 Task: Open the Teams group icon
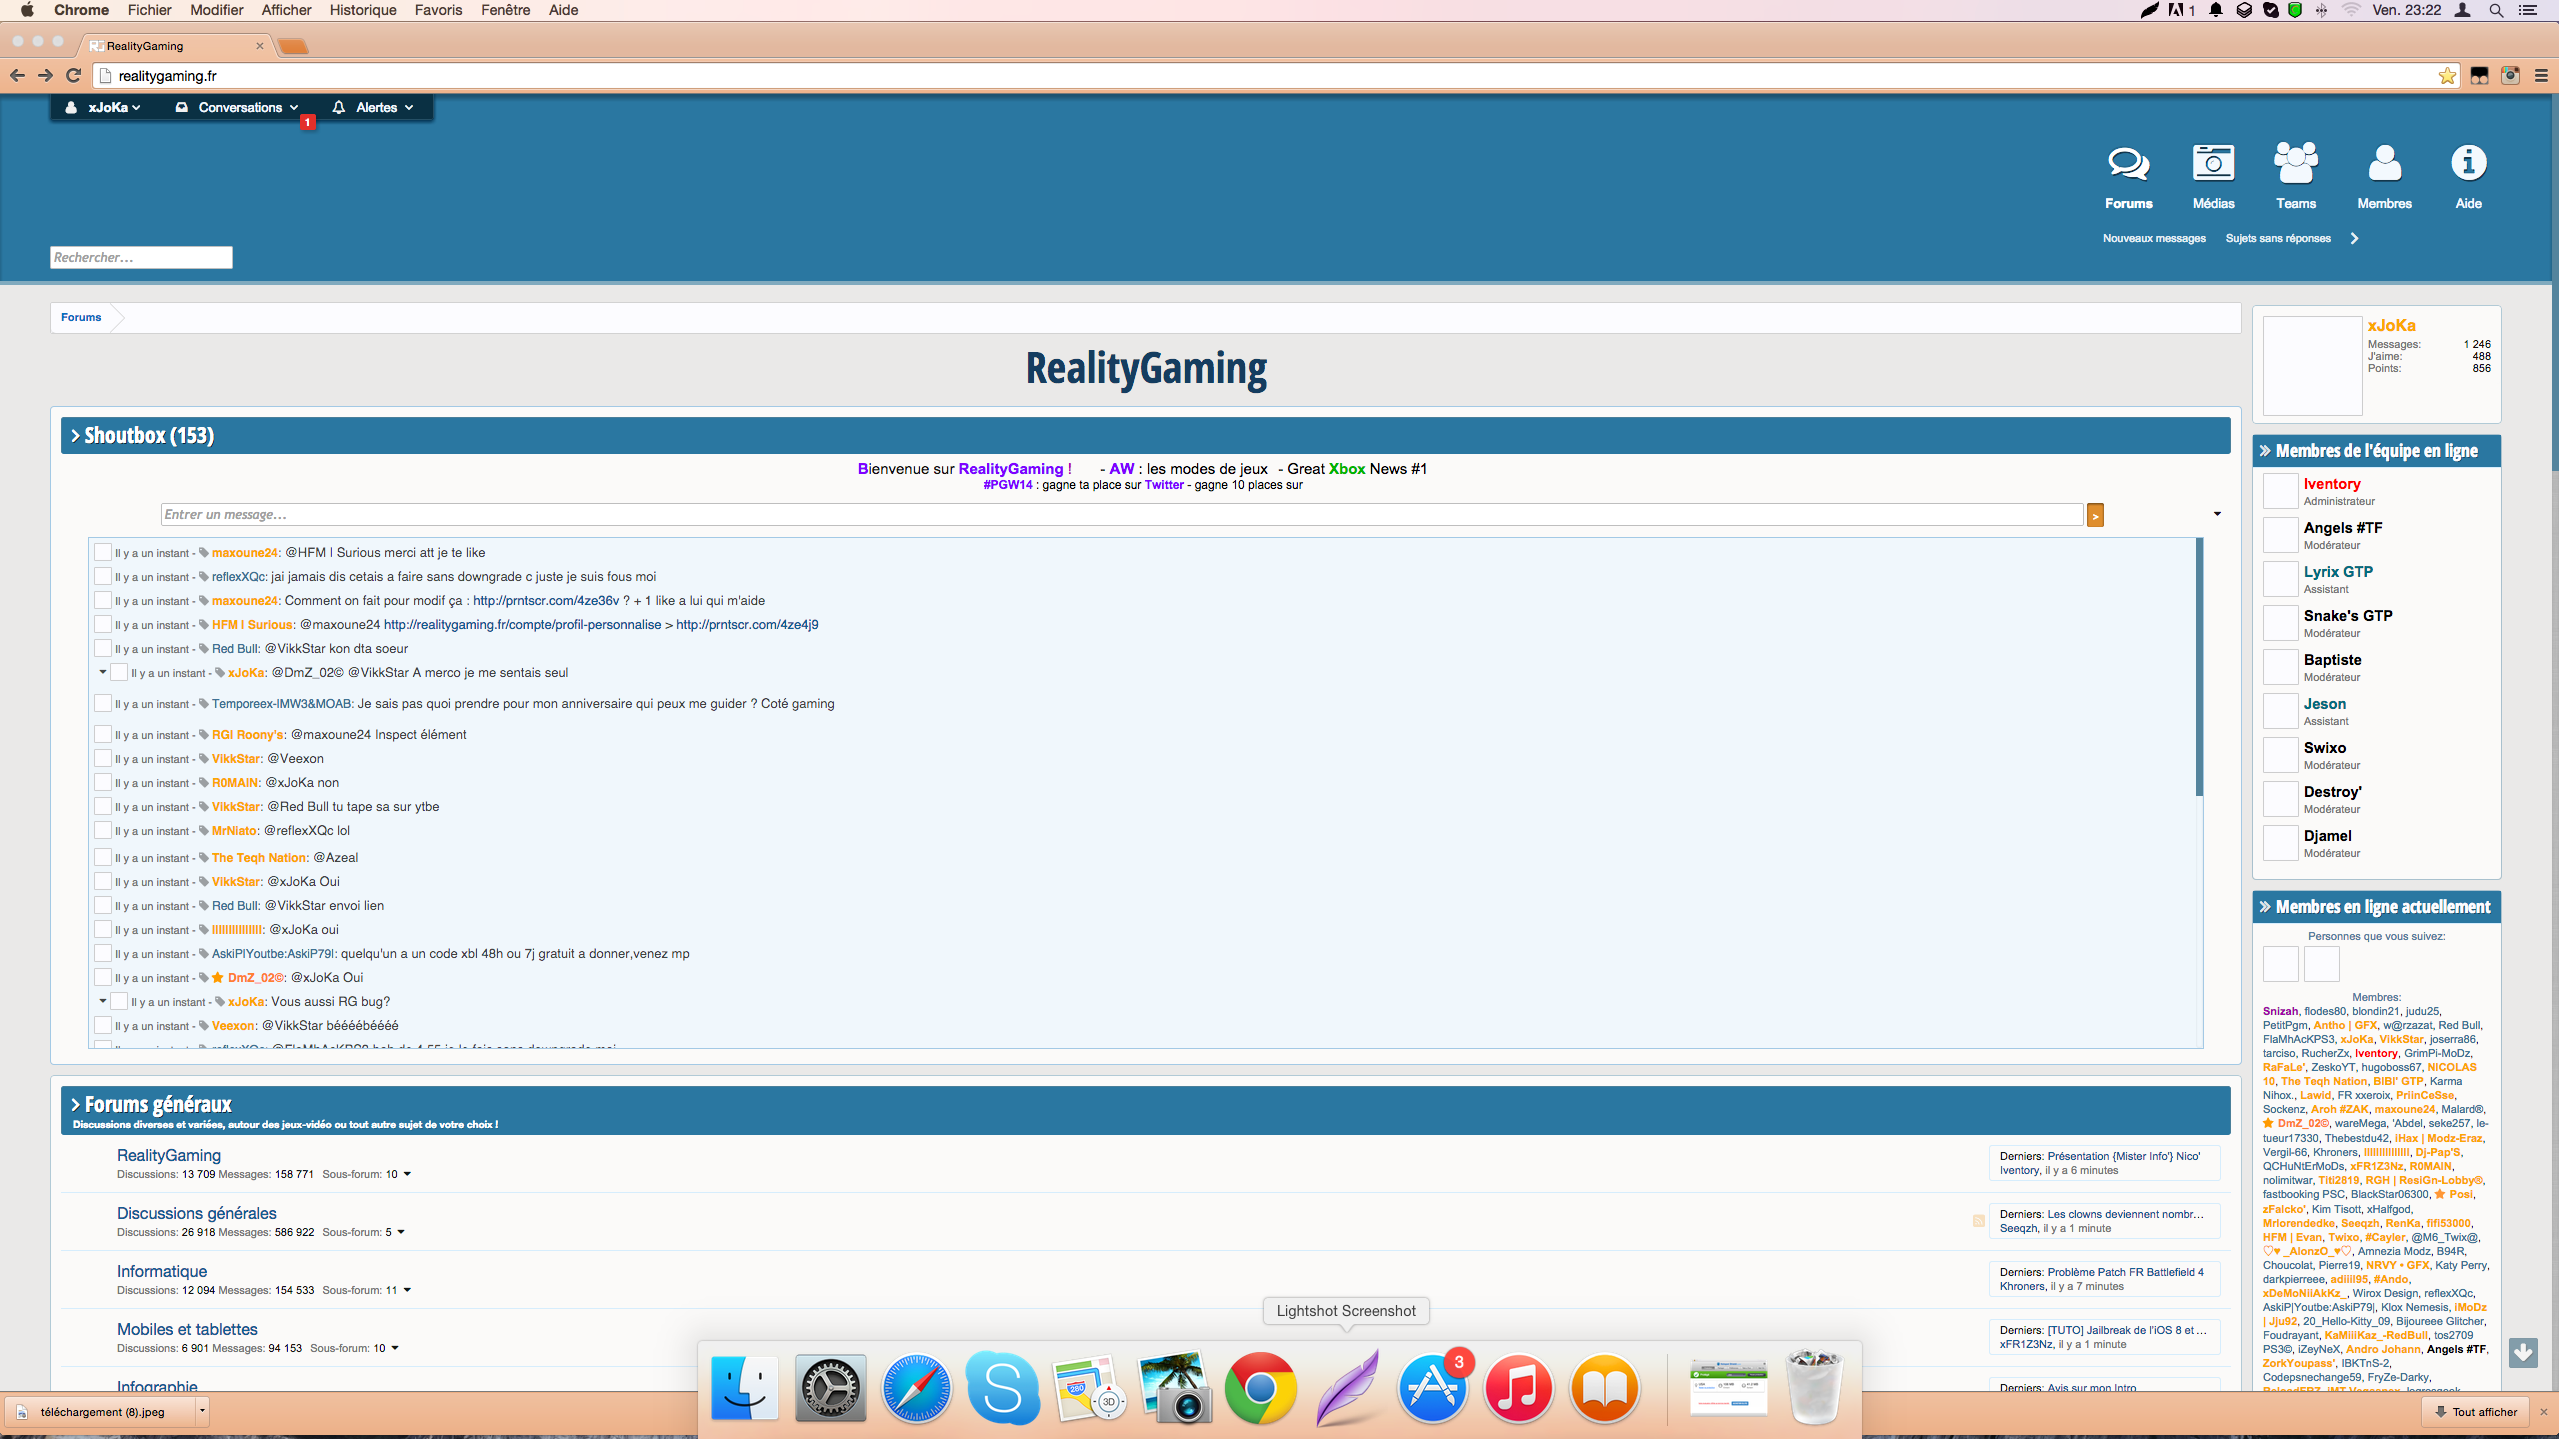pyautogui.click(x=2295, y=162)
